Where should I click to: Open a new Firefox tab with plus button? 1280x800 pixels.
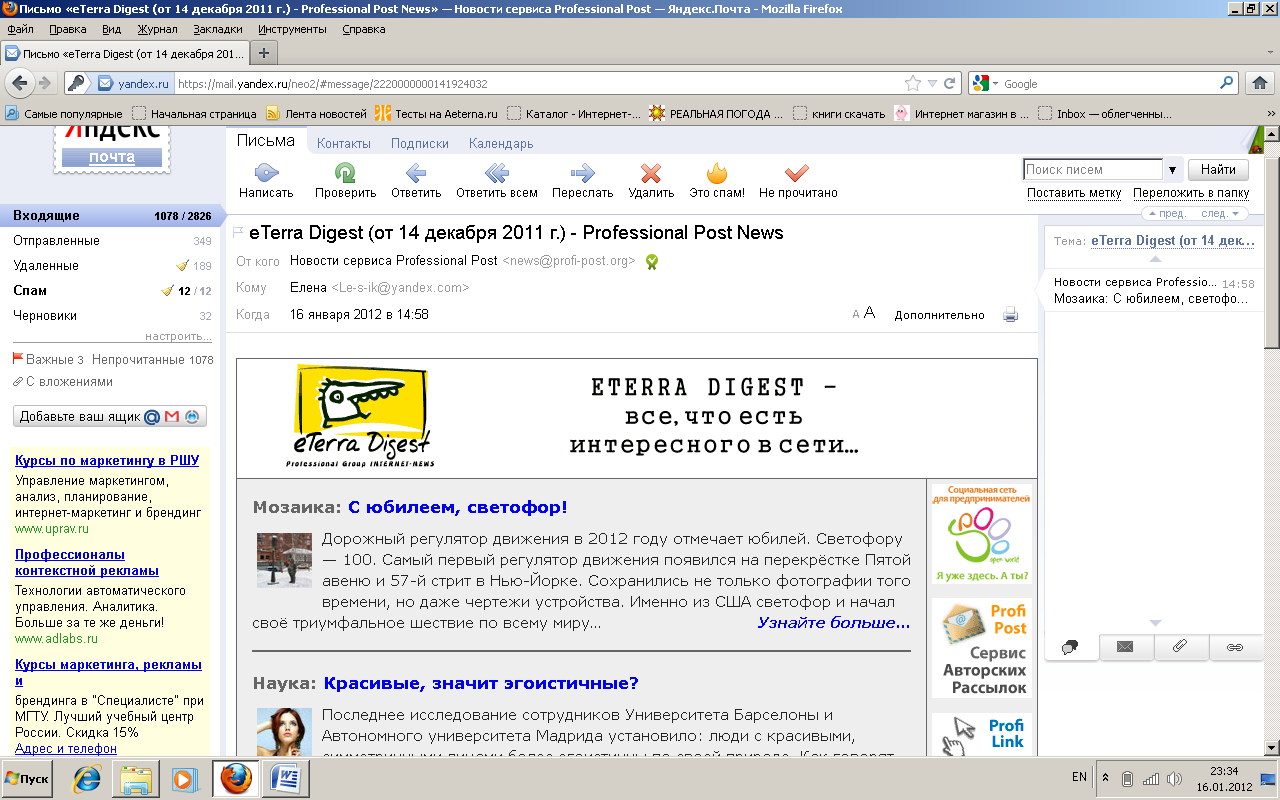264,53
